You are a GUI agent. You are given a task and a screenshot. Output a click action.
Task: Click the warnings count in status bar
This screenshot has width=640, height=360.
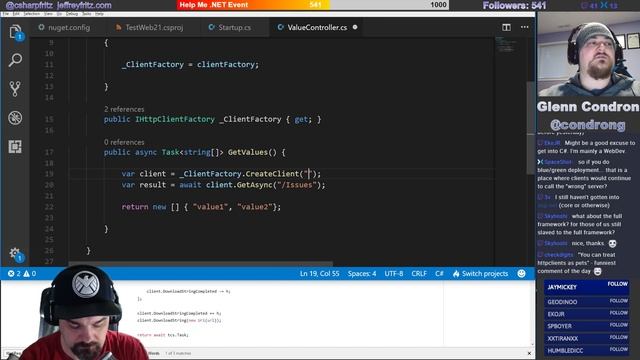29,273
